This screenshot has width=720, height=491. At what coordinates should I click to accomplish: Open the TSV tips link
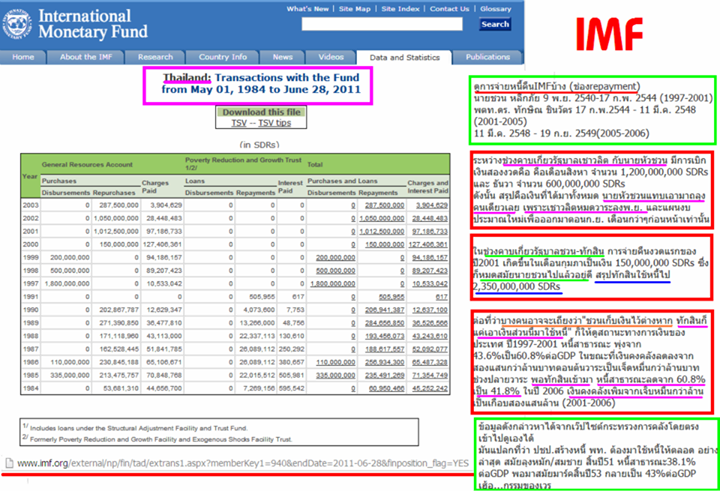tap(275, 123)
